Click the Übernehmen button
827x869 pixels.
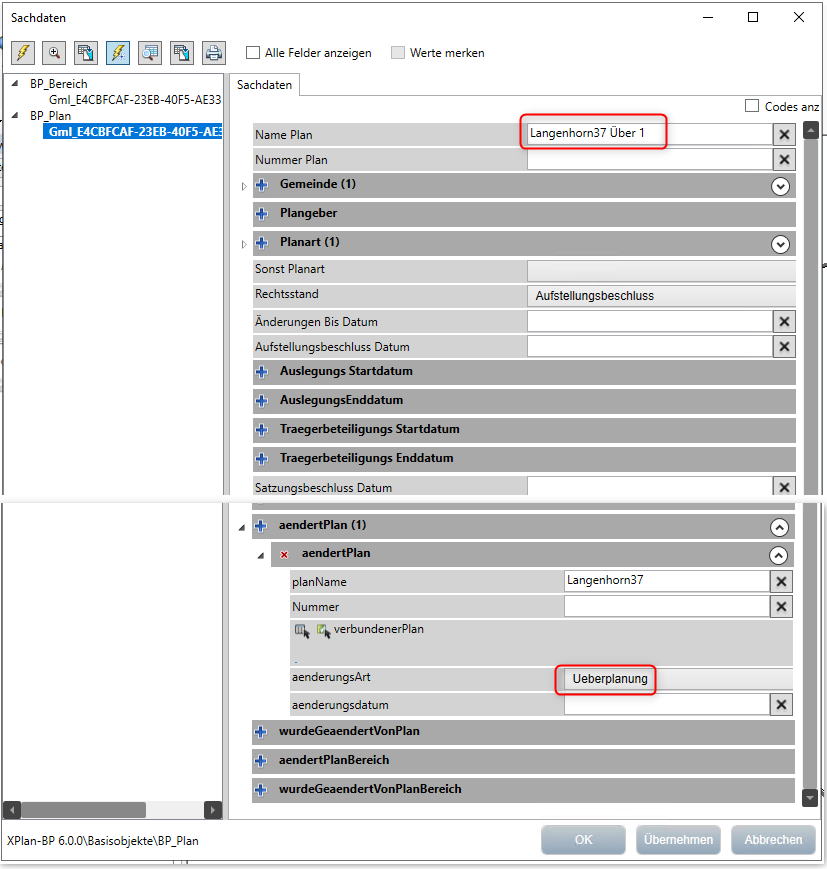[678, 840]
